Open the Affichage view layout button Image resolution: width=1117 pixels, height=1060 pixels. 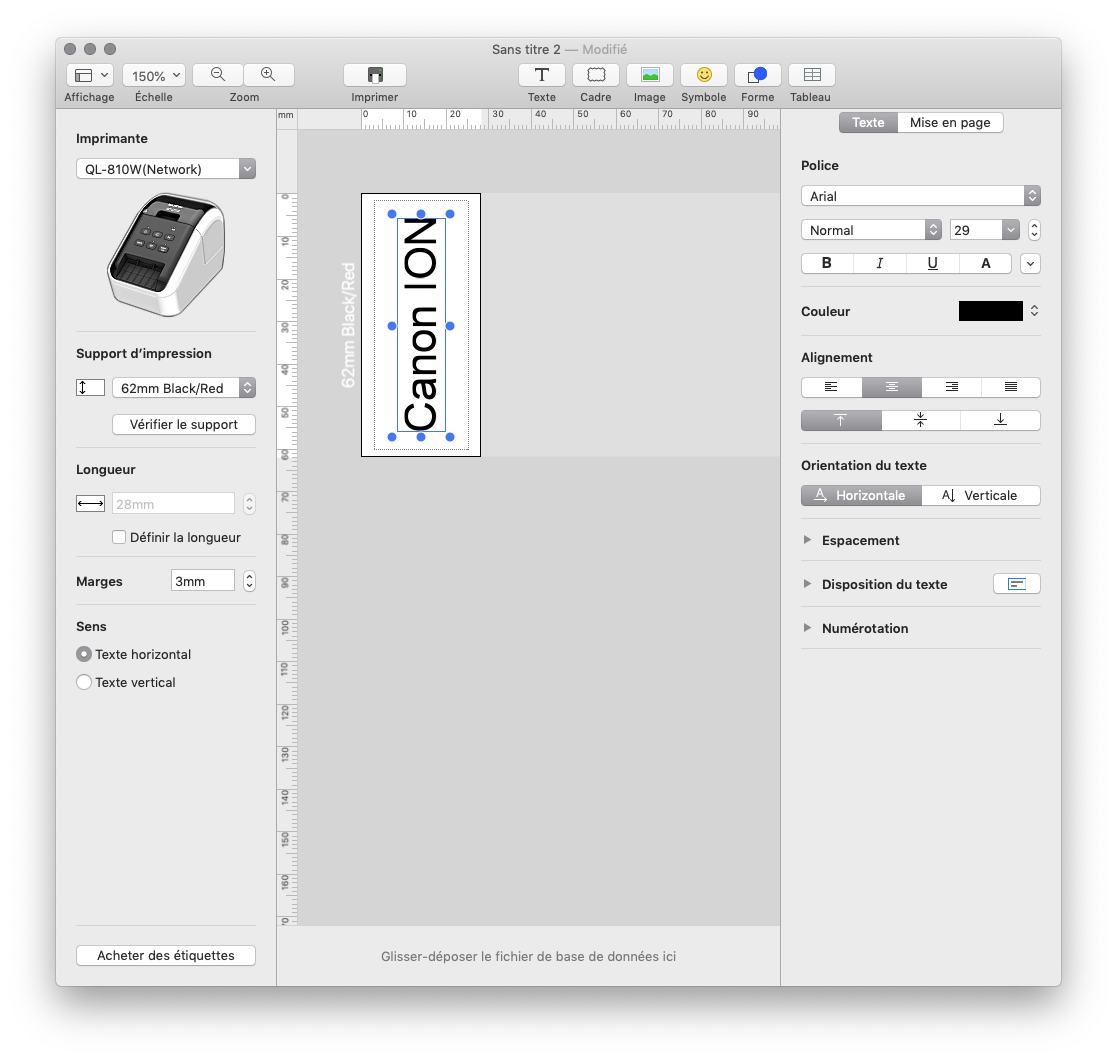(90, 75)
